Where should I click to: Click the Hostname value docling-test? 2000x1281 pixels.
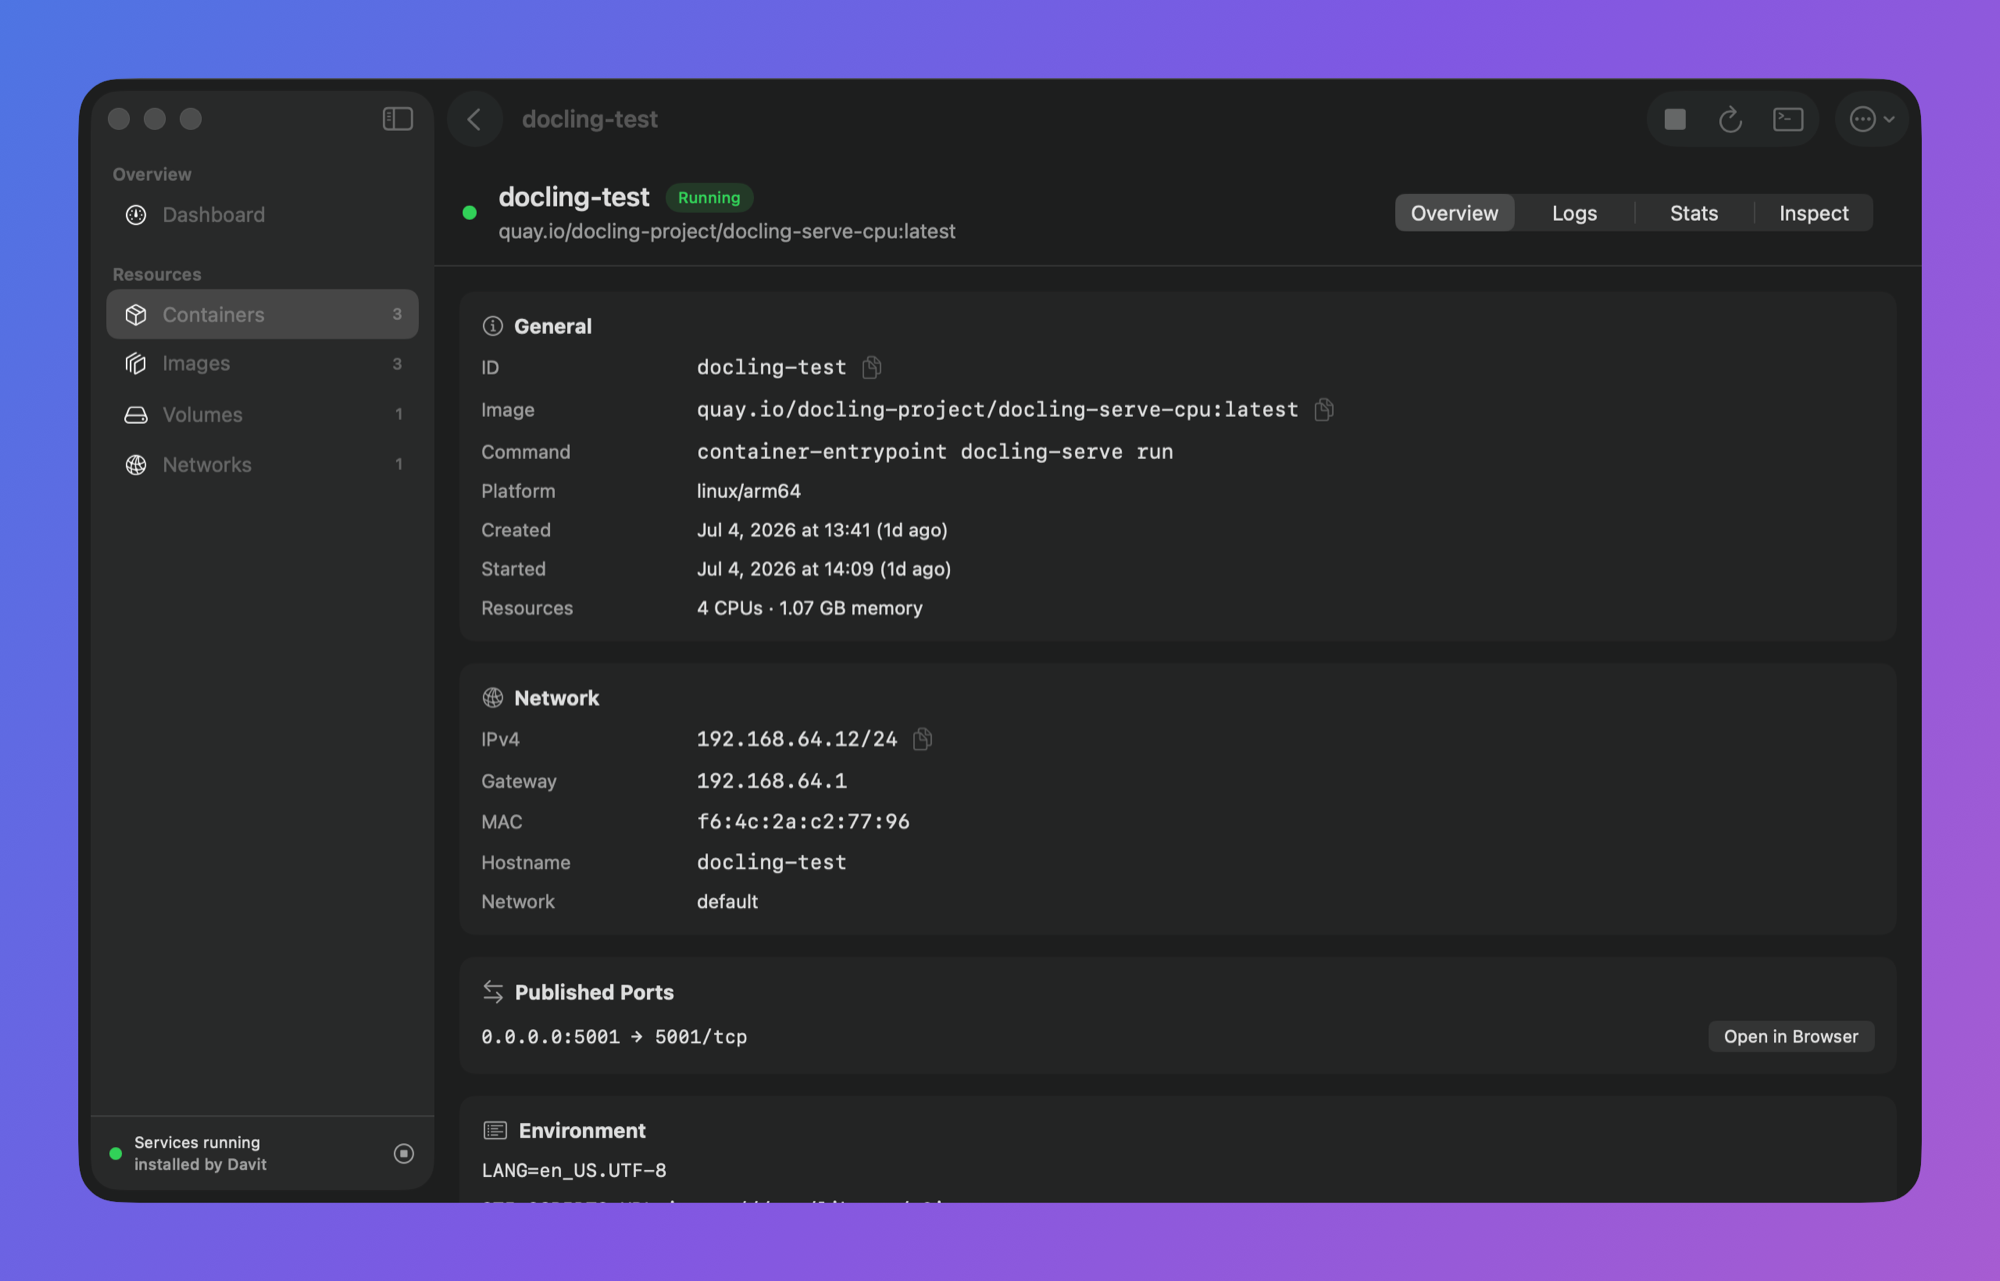click(x=772, y=862)
